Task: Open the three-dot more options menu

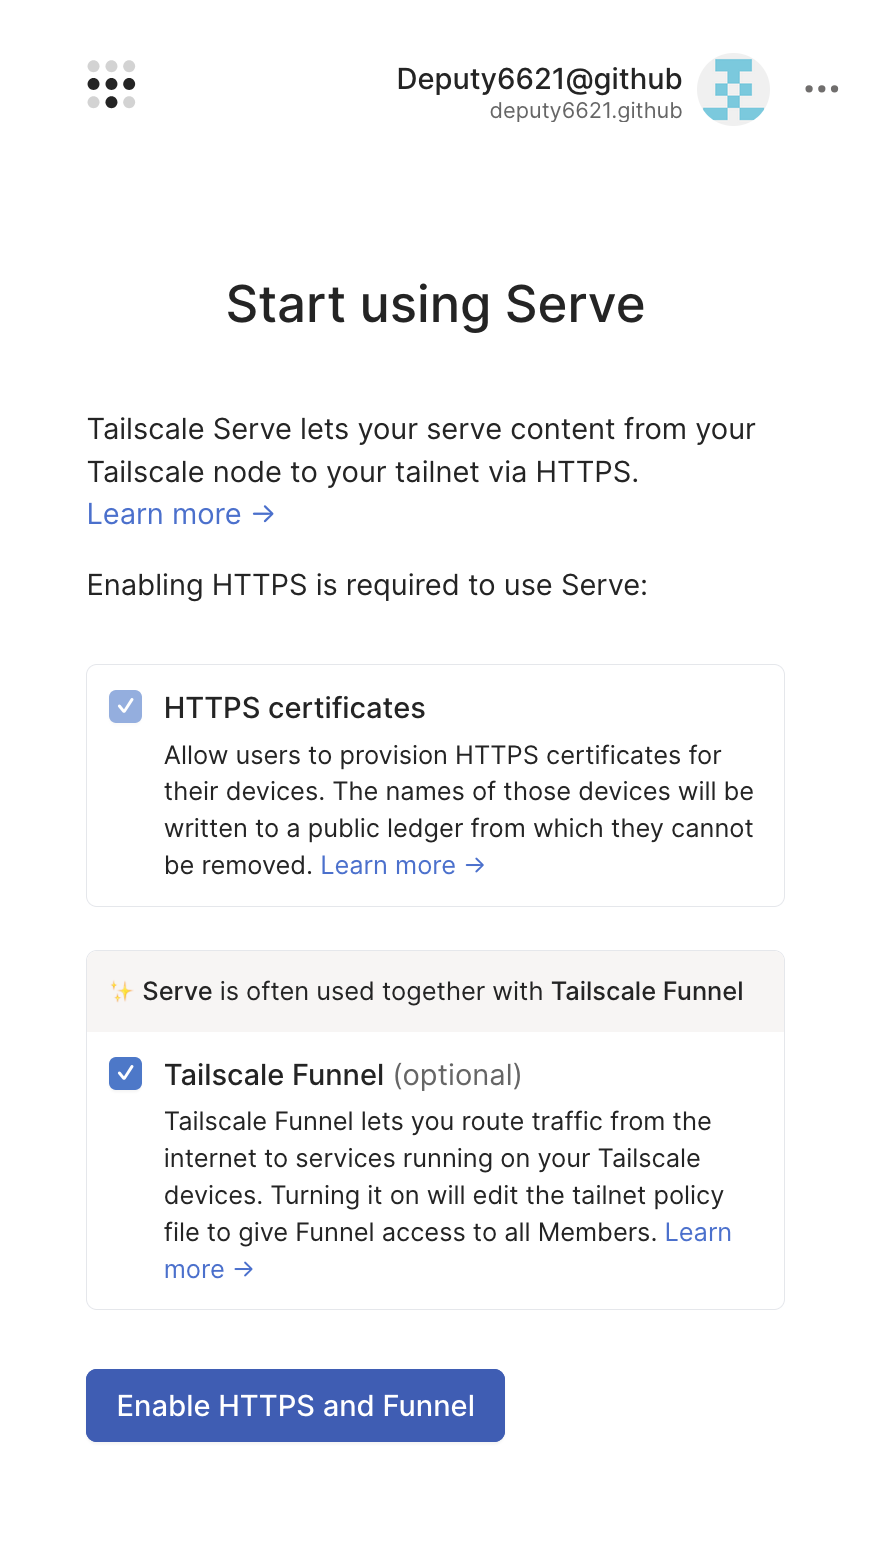Action: [822, 89]
